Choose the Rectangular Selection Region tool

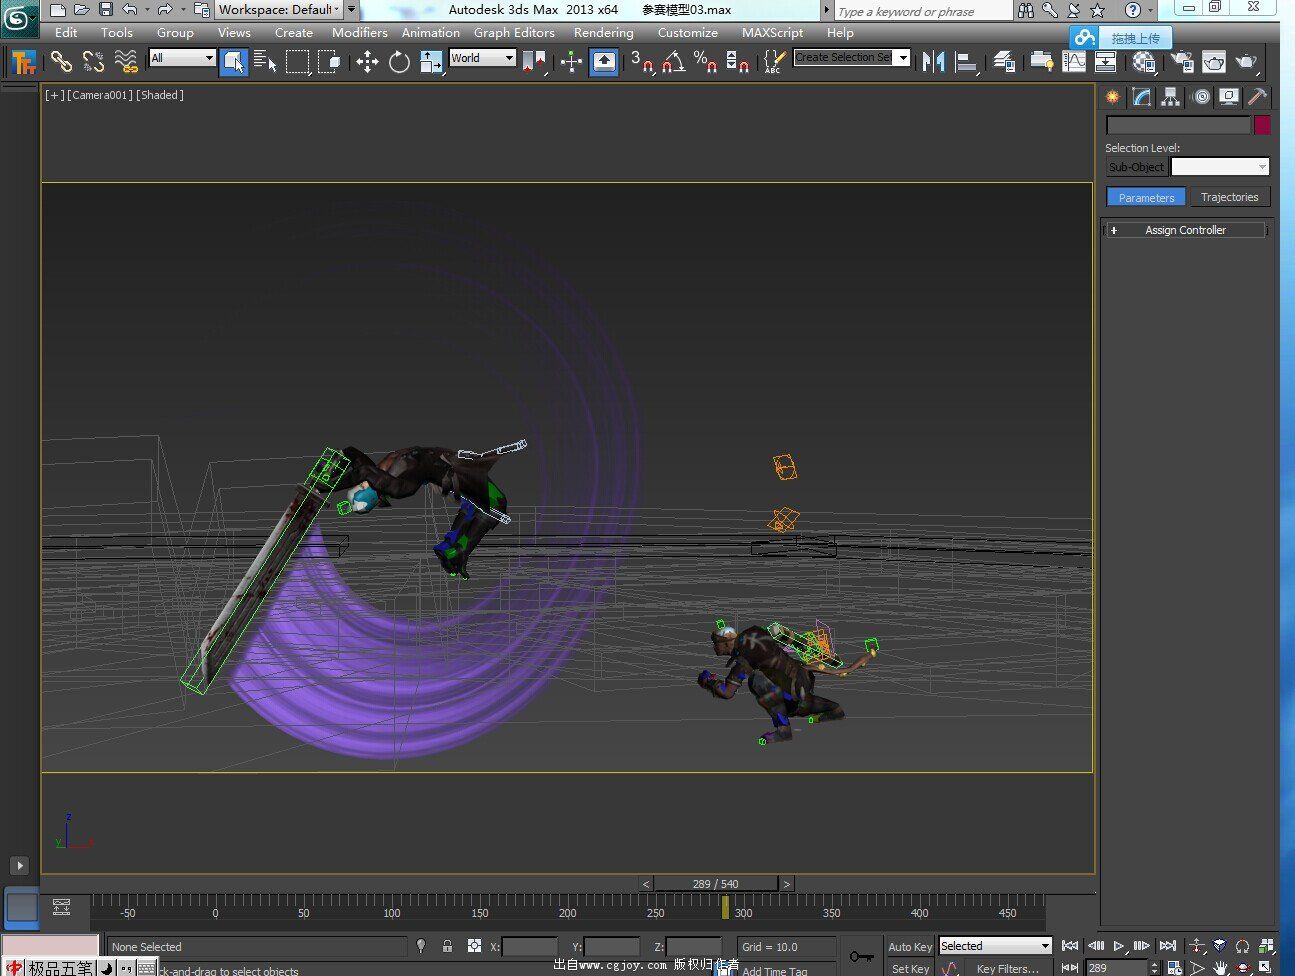298,62
